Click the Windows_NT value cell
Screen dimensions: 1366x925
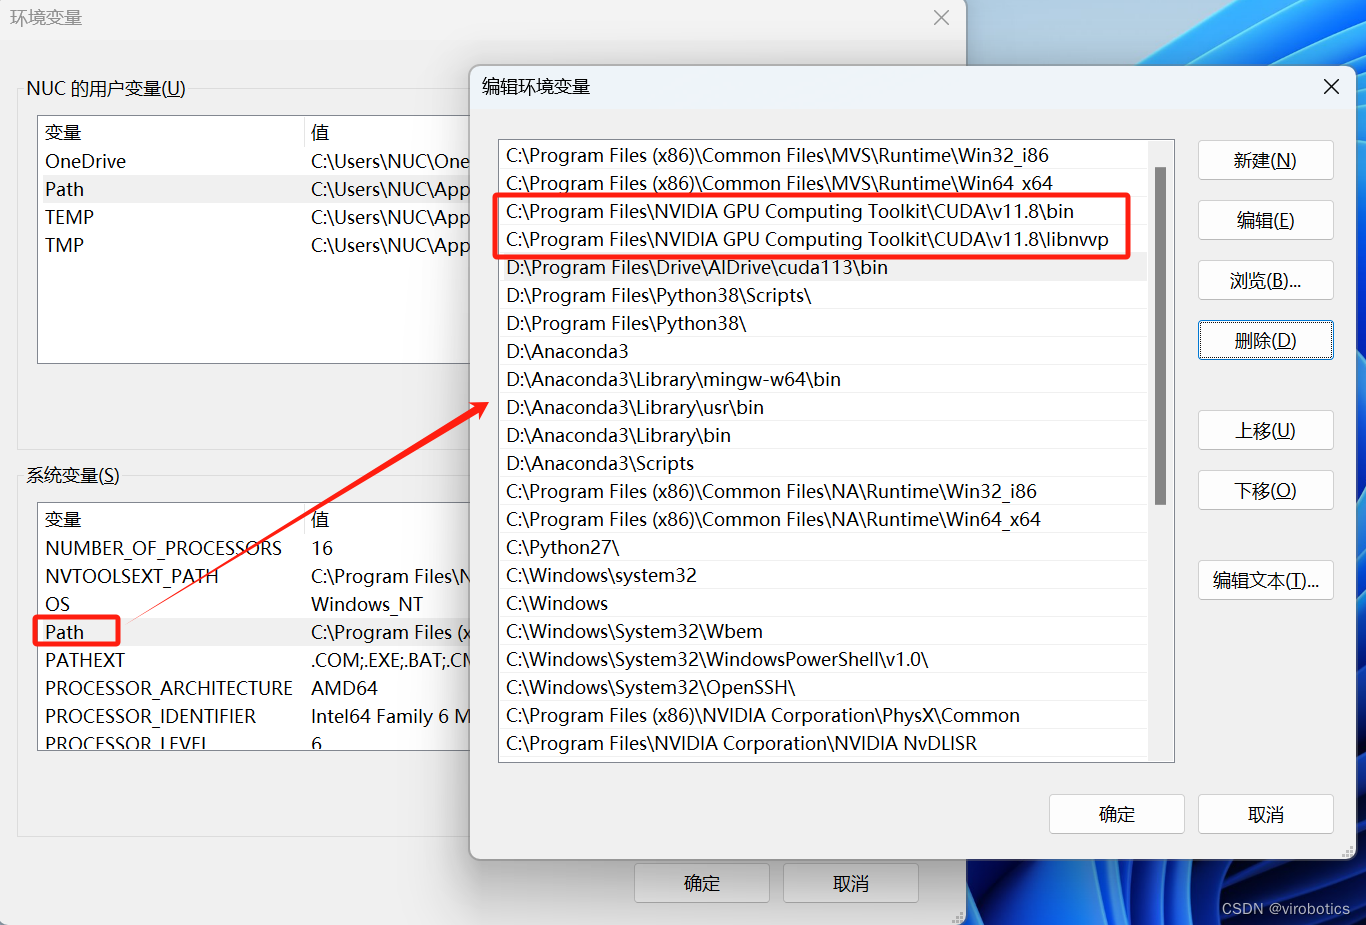(367, 604)
